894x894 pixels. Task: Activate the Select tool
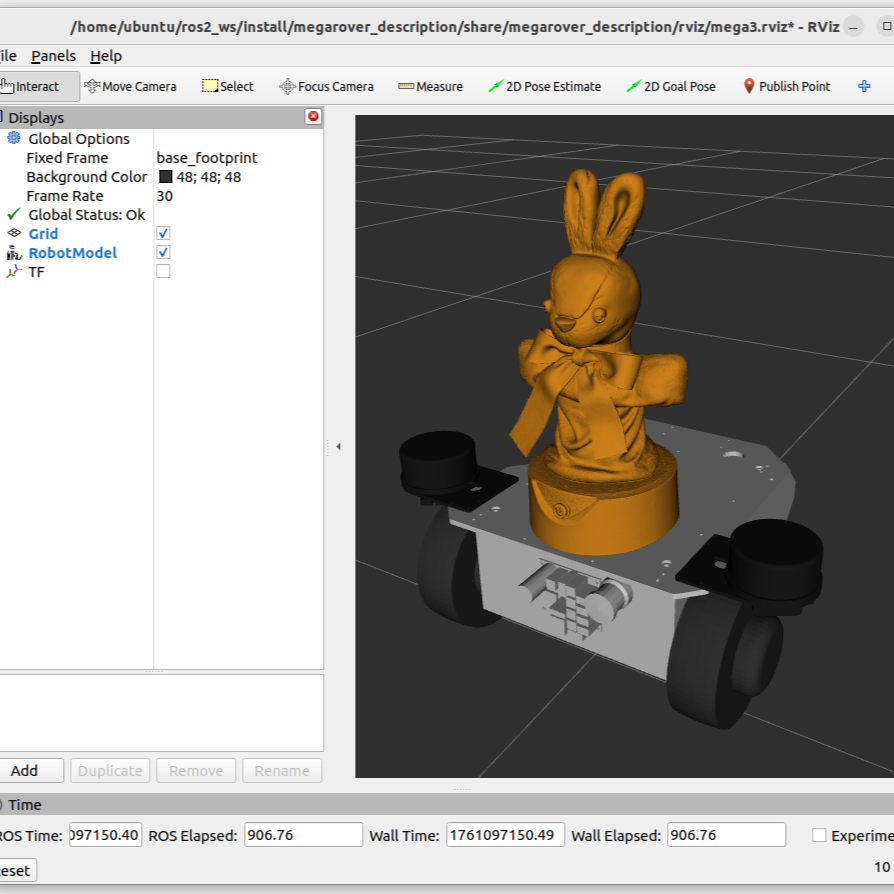pyautogui.click(x=228, y=86)
